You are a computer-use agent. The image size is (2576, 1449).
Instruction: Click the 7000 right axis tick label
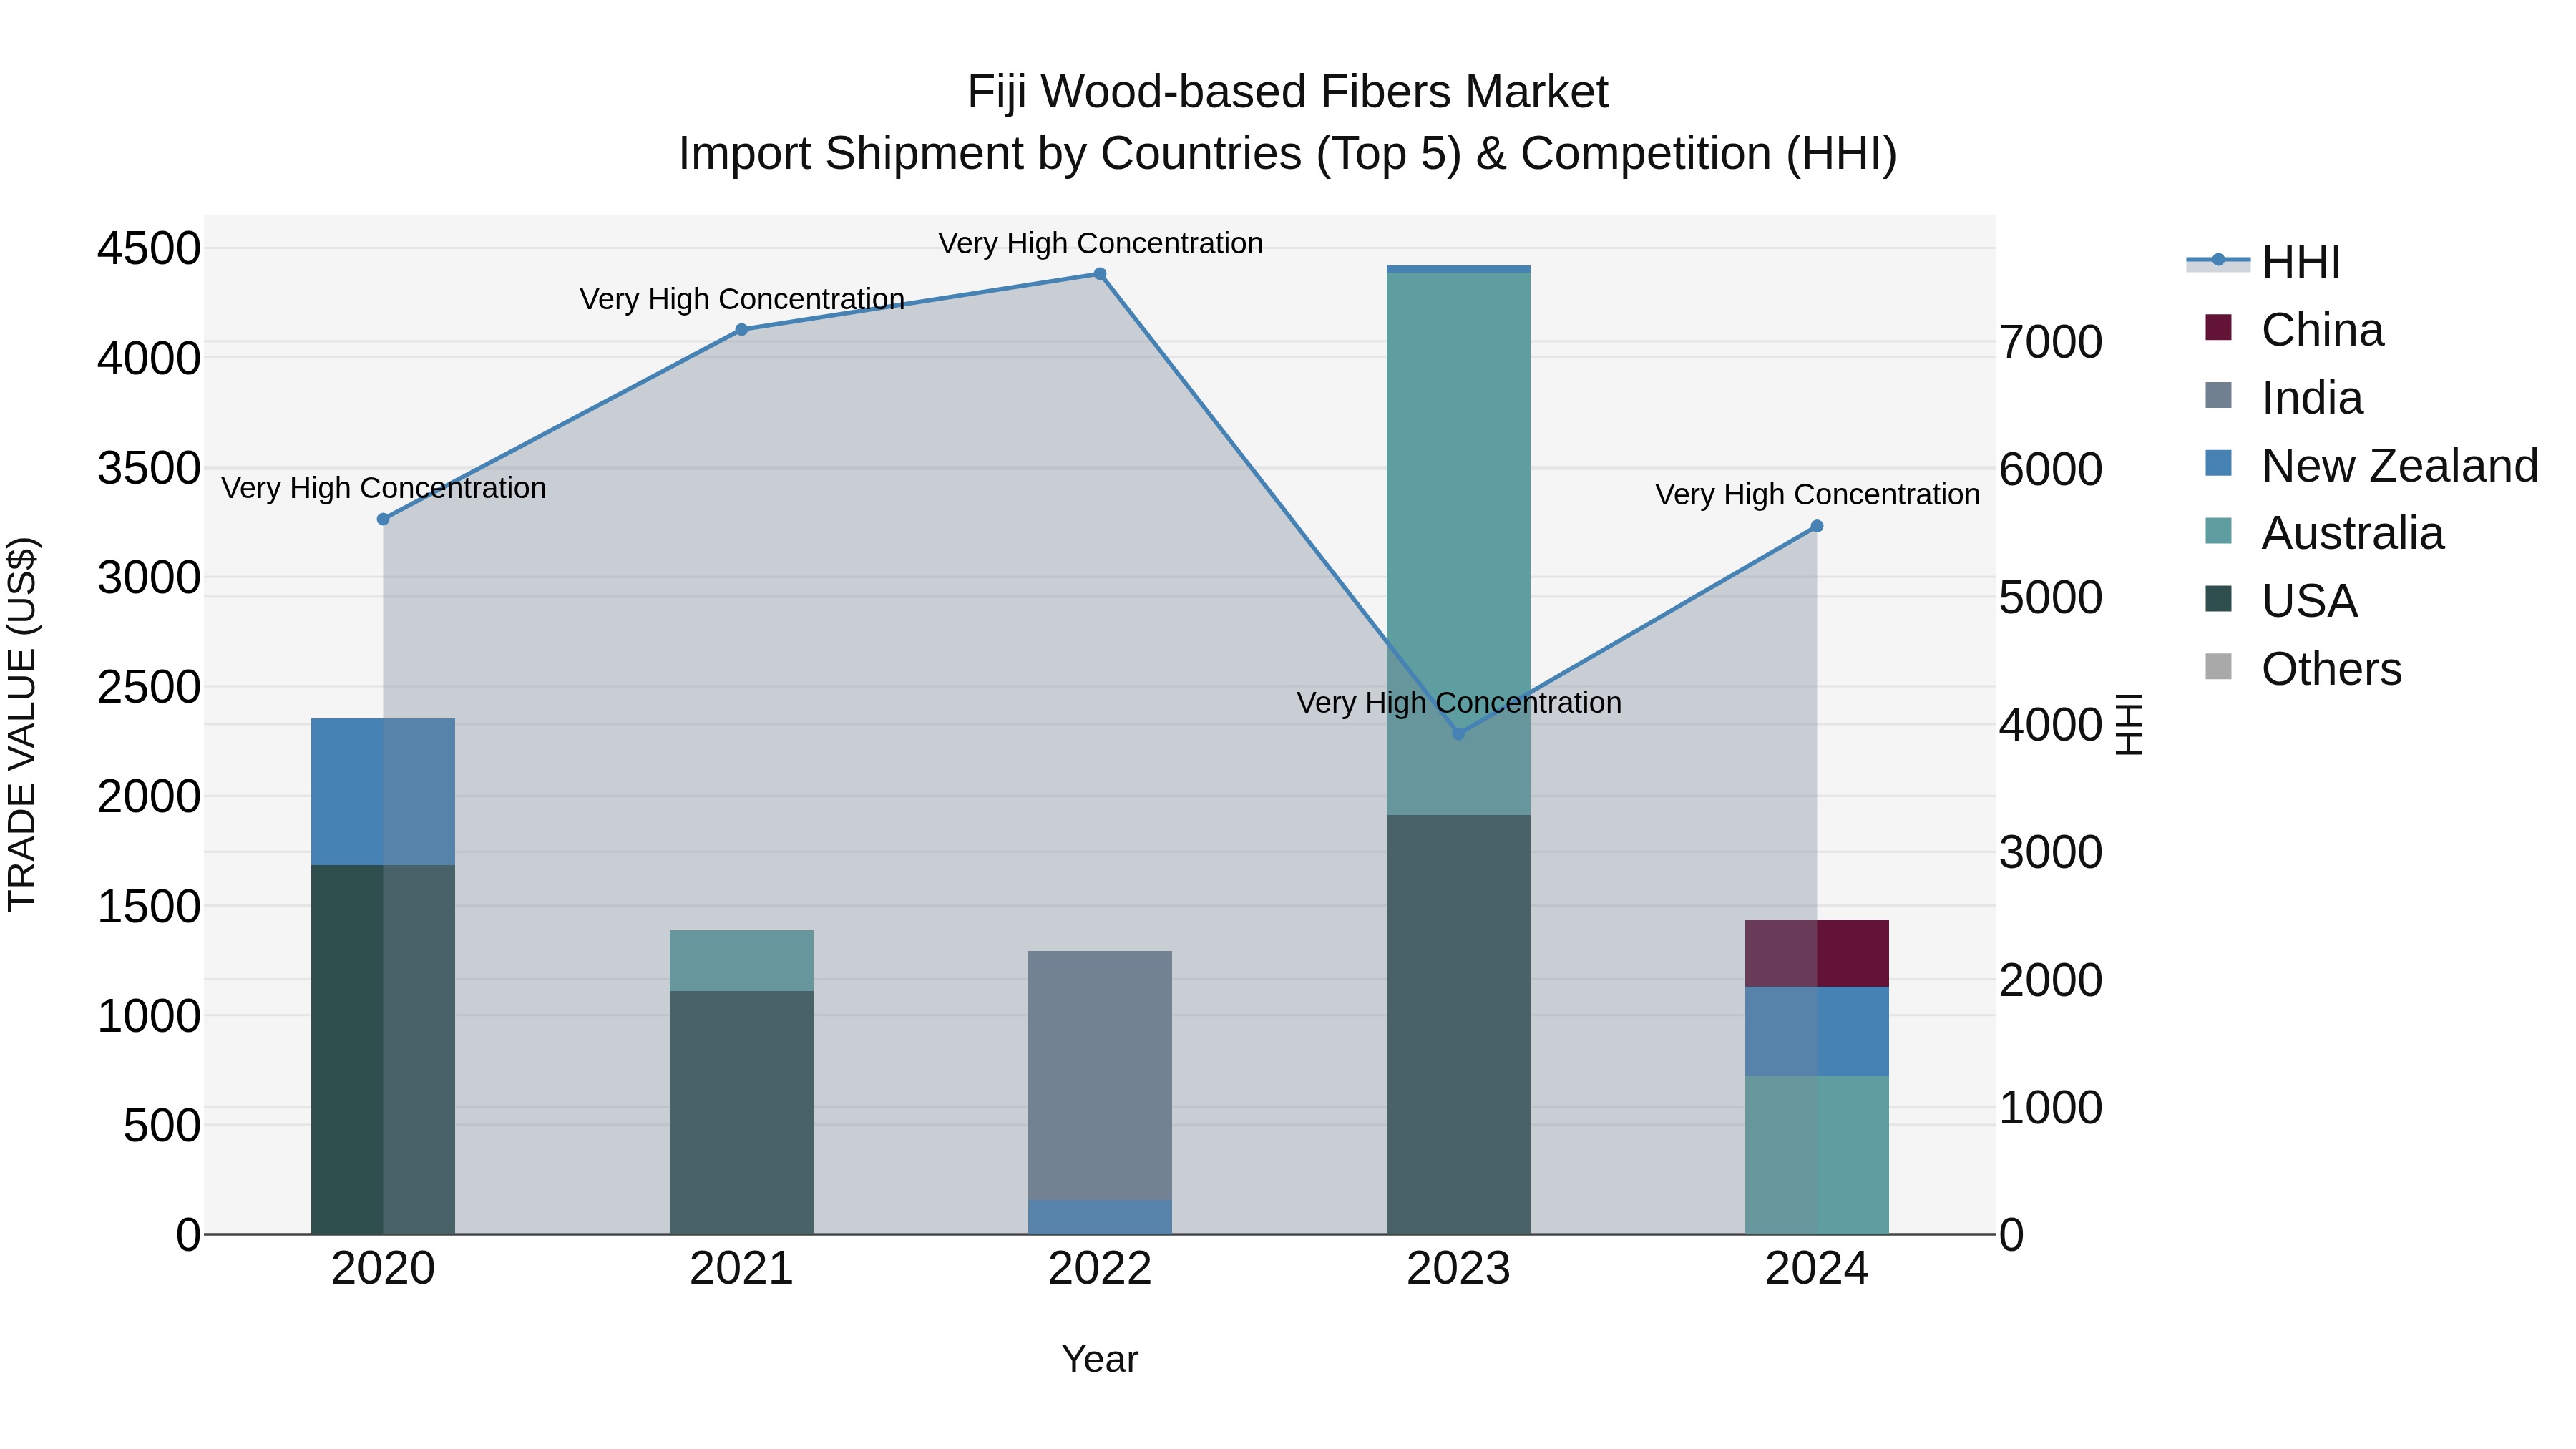[x=2051, y=343]
